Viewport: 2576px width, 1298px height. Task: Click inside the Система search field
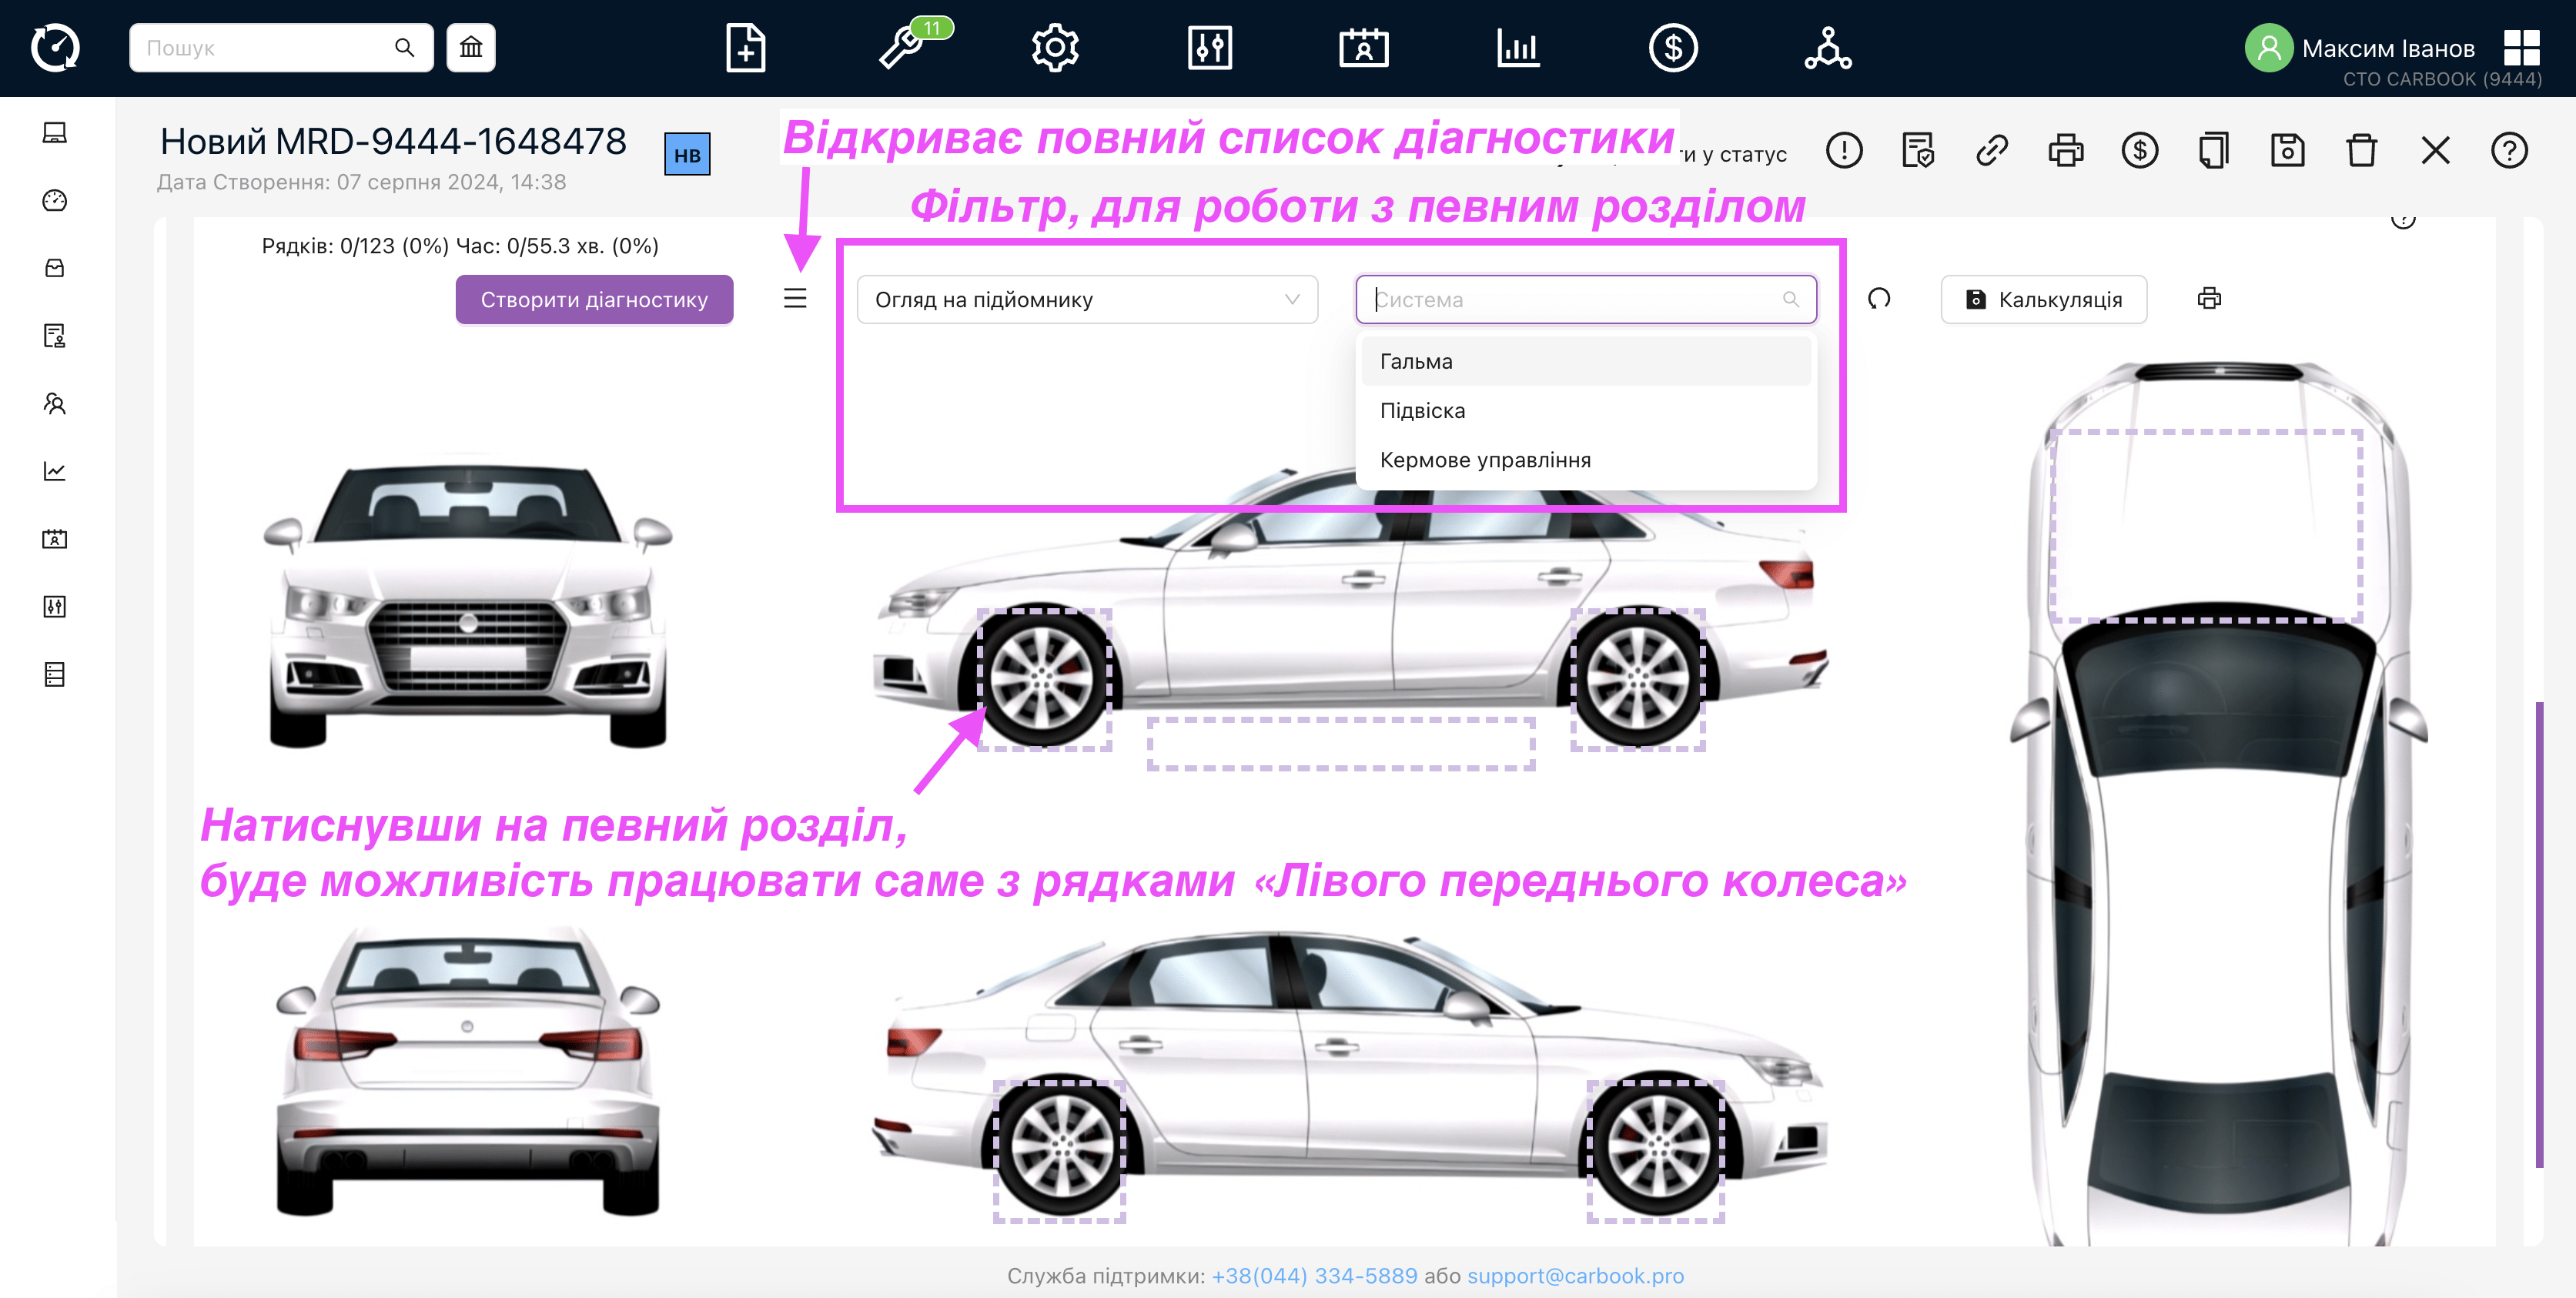pos(1586,299)
